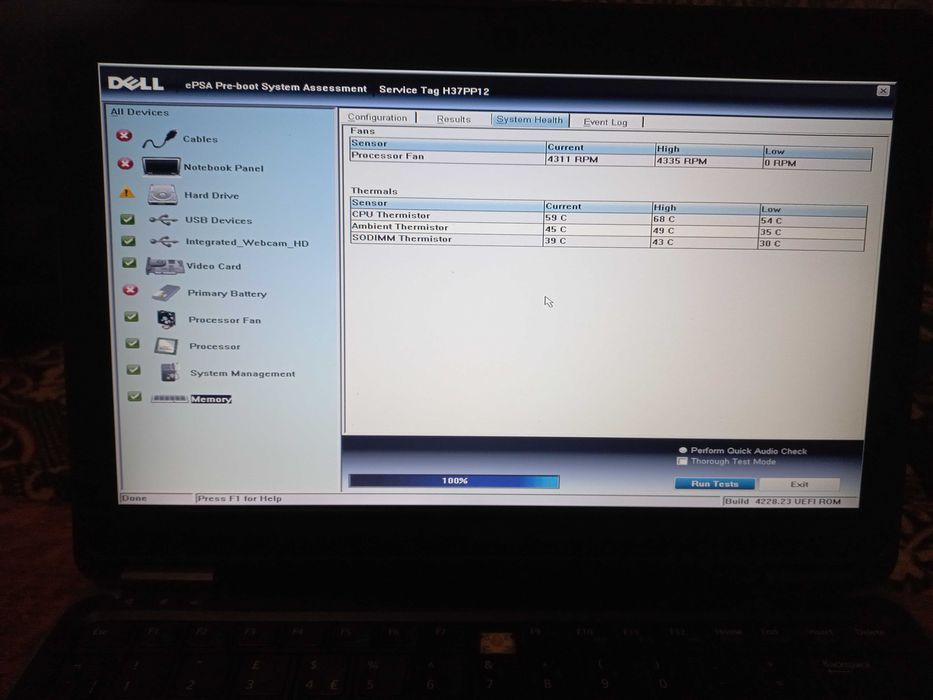This screenshot has height=700, width=933.
Task: Click yellow warning status beside Hard Drive
Action: (127, 192)
